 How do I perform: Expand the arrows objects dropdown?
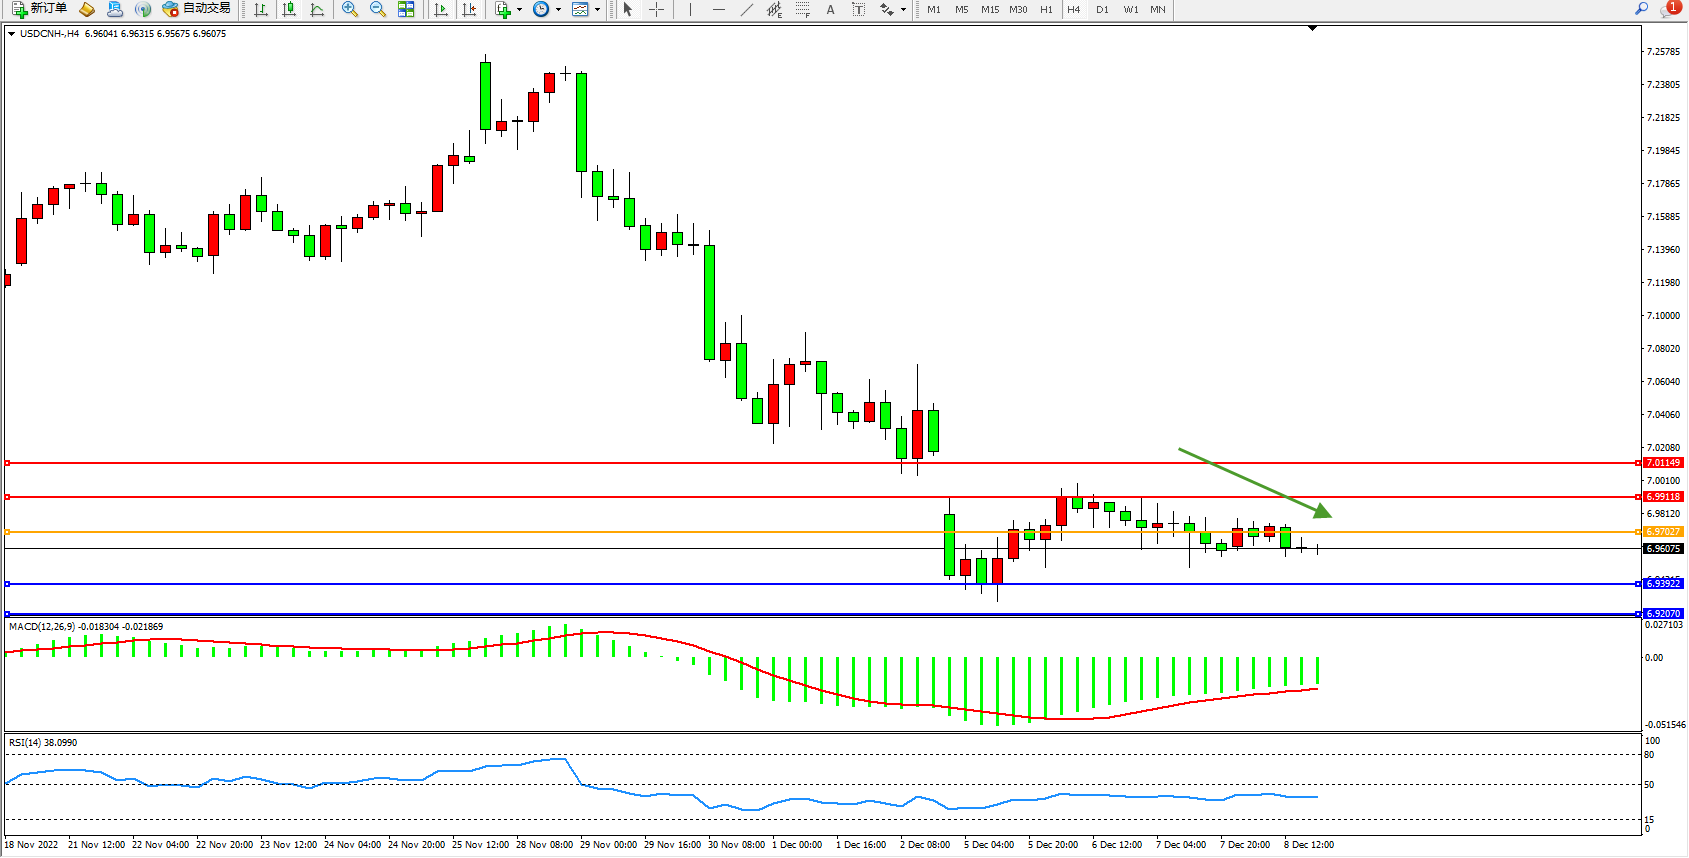click(x=903, y=10)
